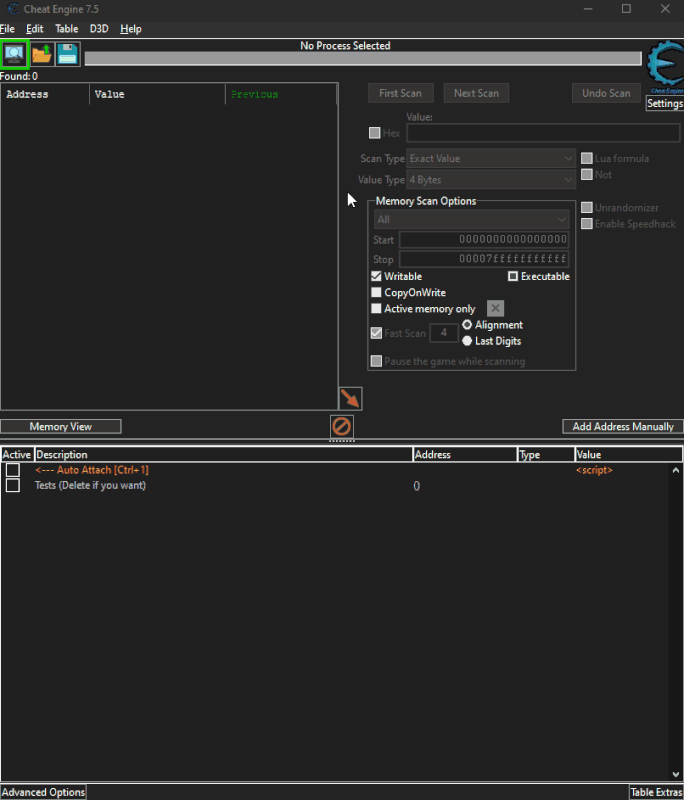Viewport: 684px width, 800px height.
Task: Click the Active column header
Action: 17,455
